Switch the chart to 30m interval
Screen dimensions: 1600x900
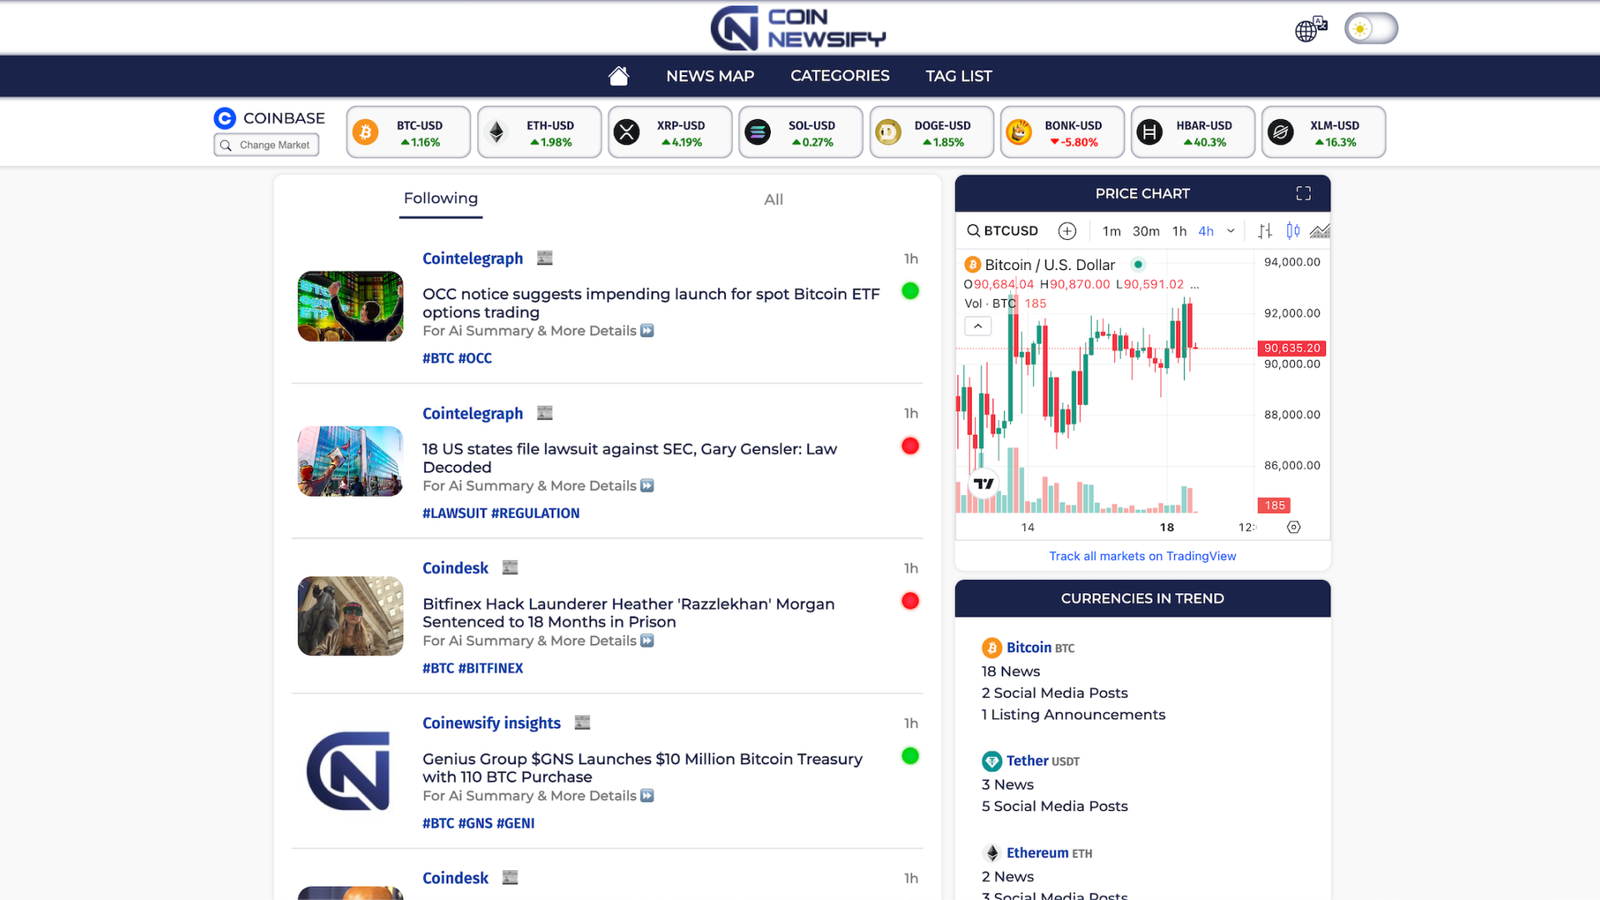[1146, 231]
